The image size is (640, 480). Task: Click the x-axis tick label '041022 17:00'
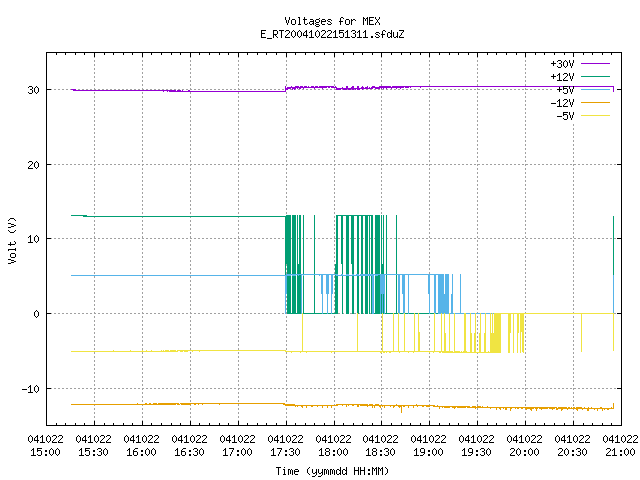238,446
